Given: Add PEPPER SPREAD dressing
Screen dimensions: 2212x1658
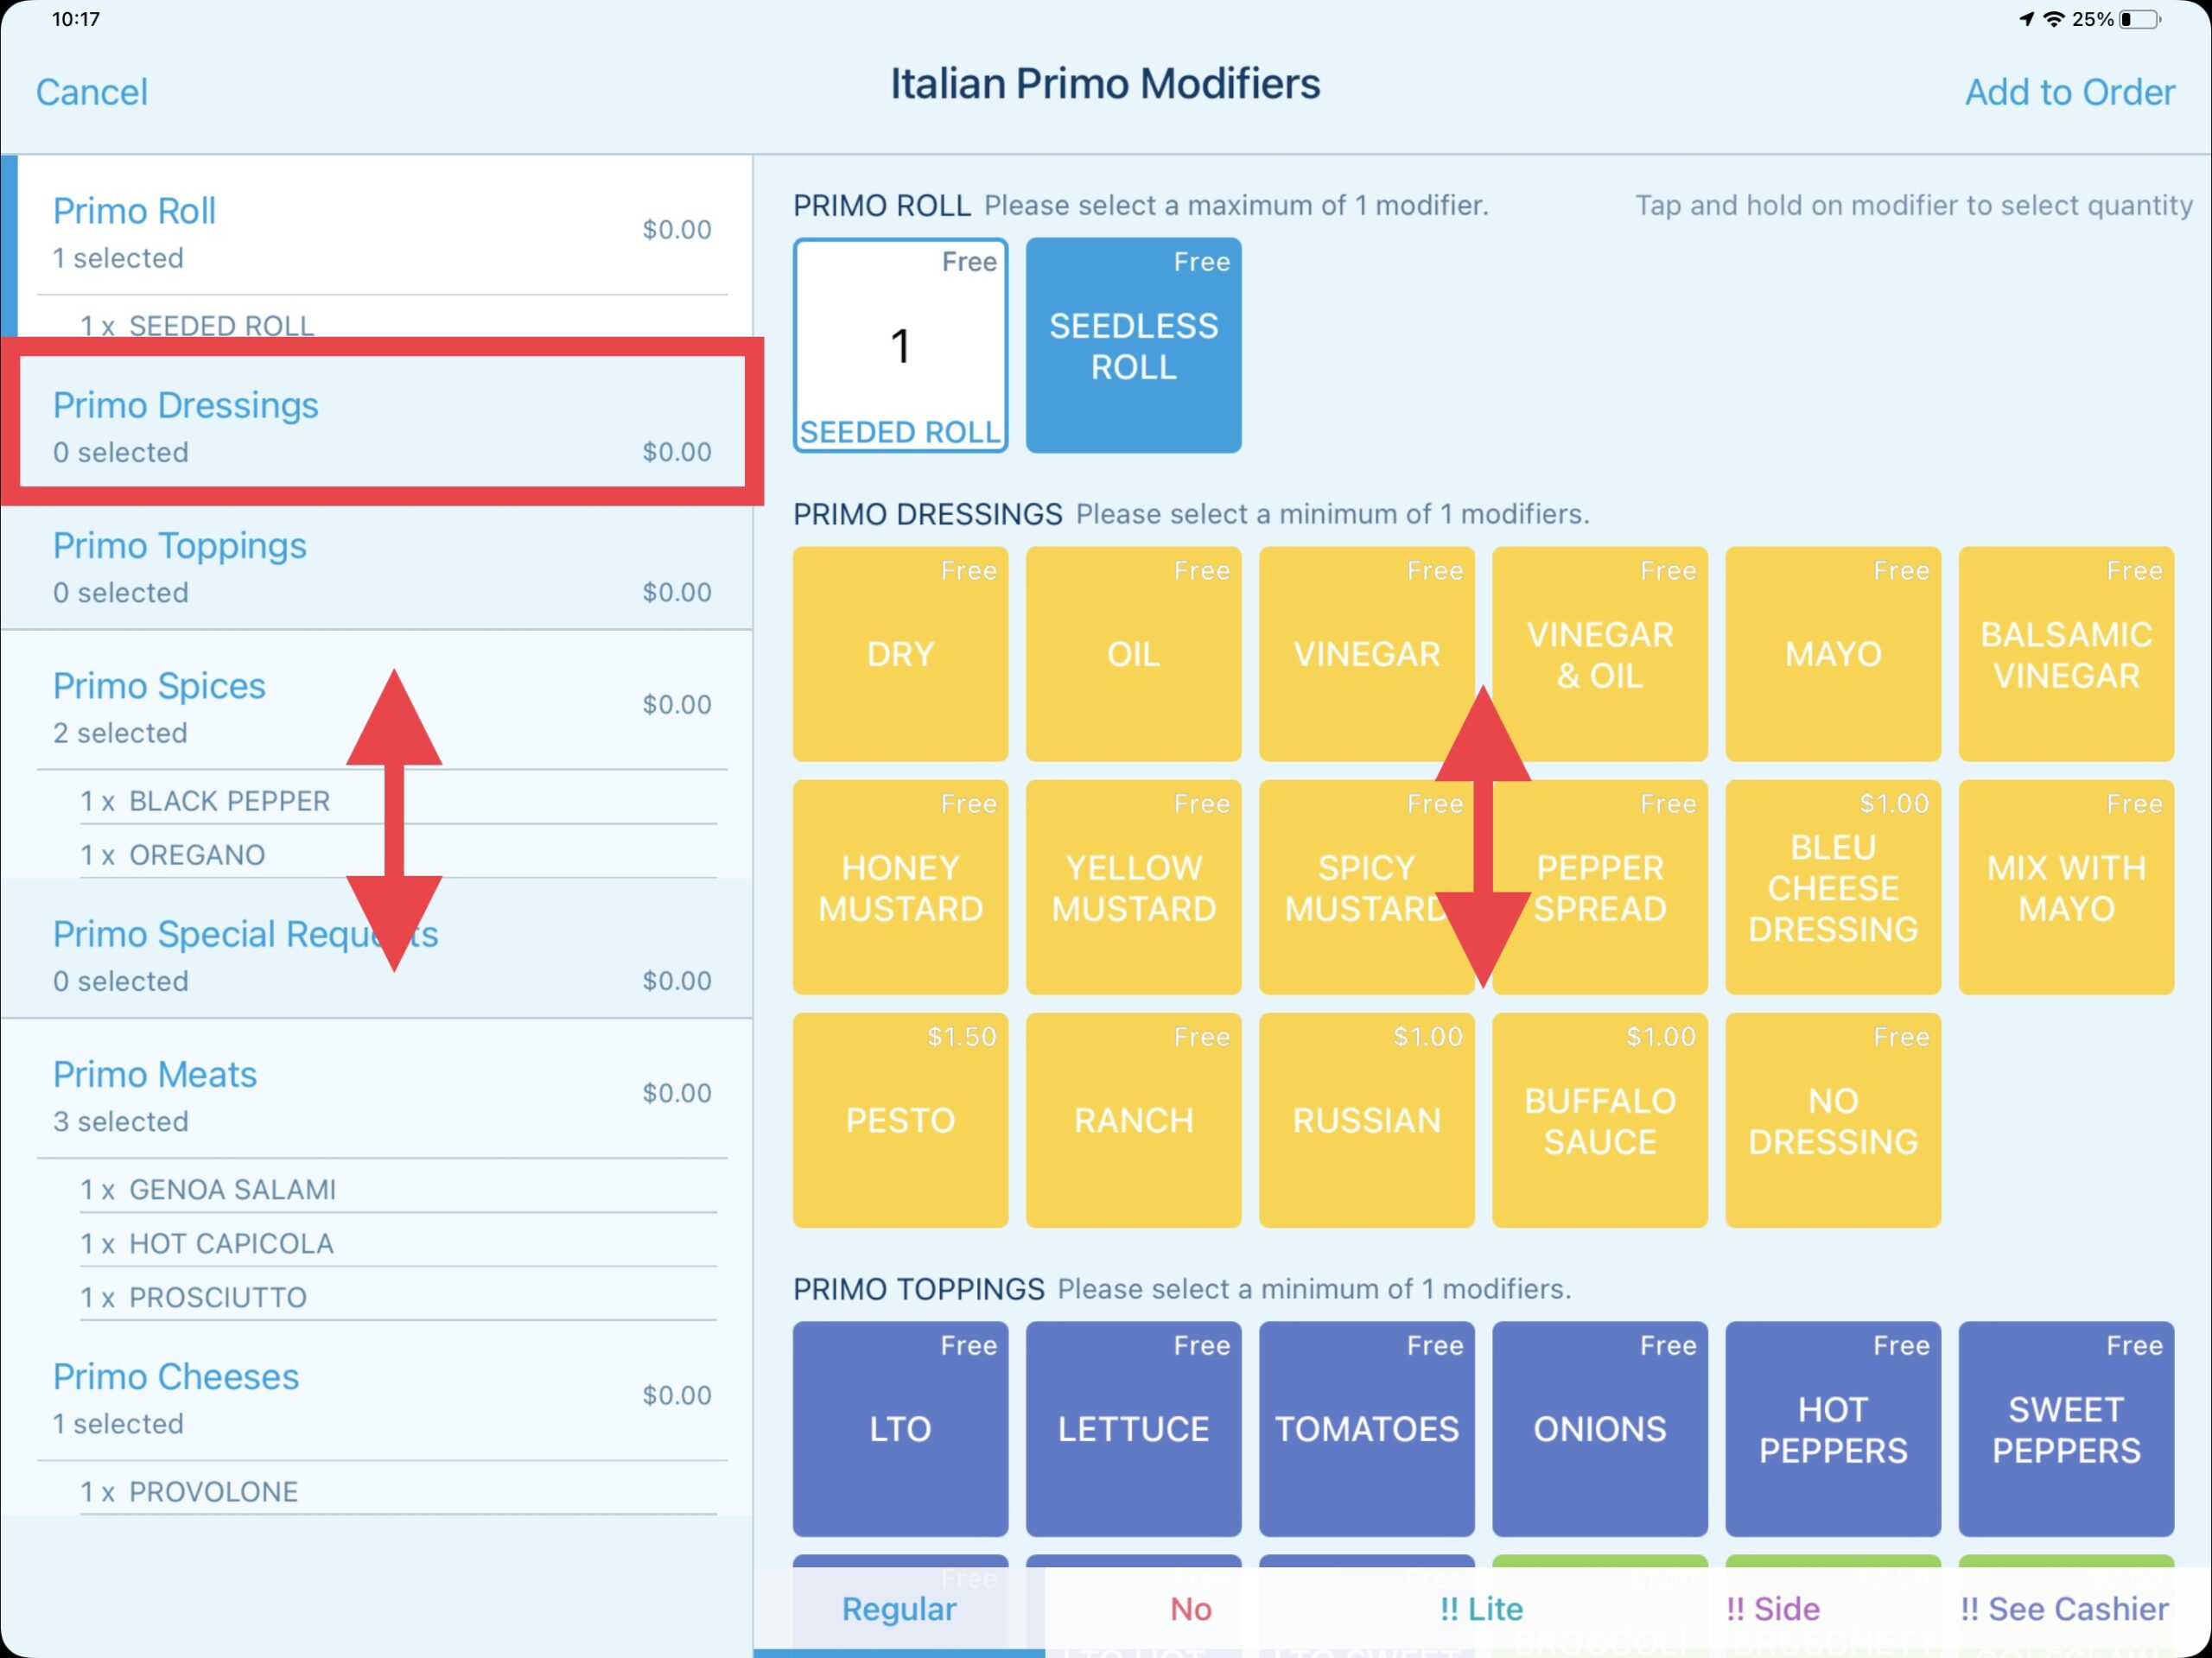Looking at the screenshot, I should (1599, 886).
